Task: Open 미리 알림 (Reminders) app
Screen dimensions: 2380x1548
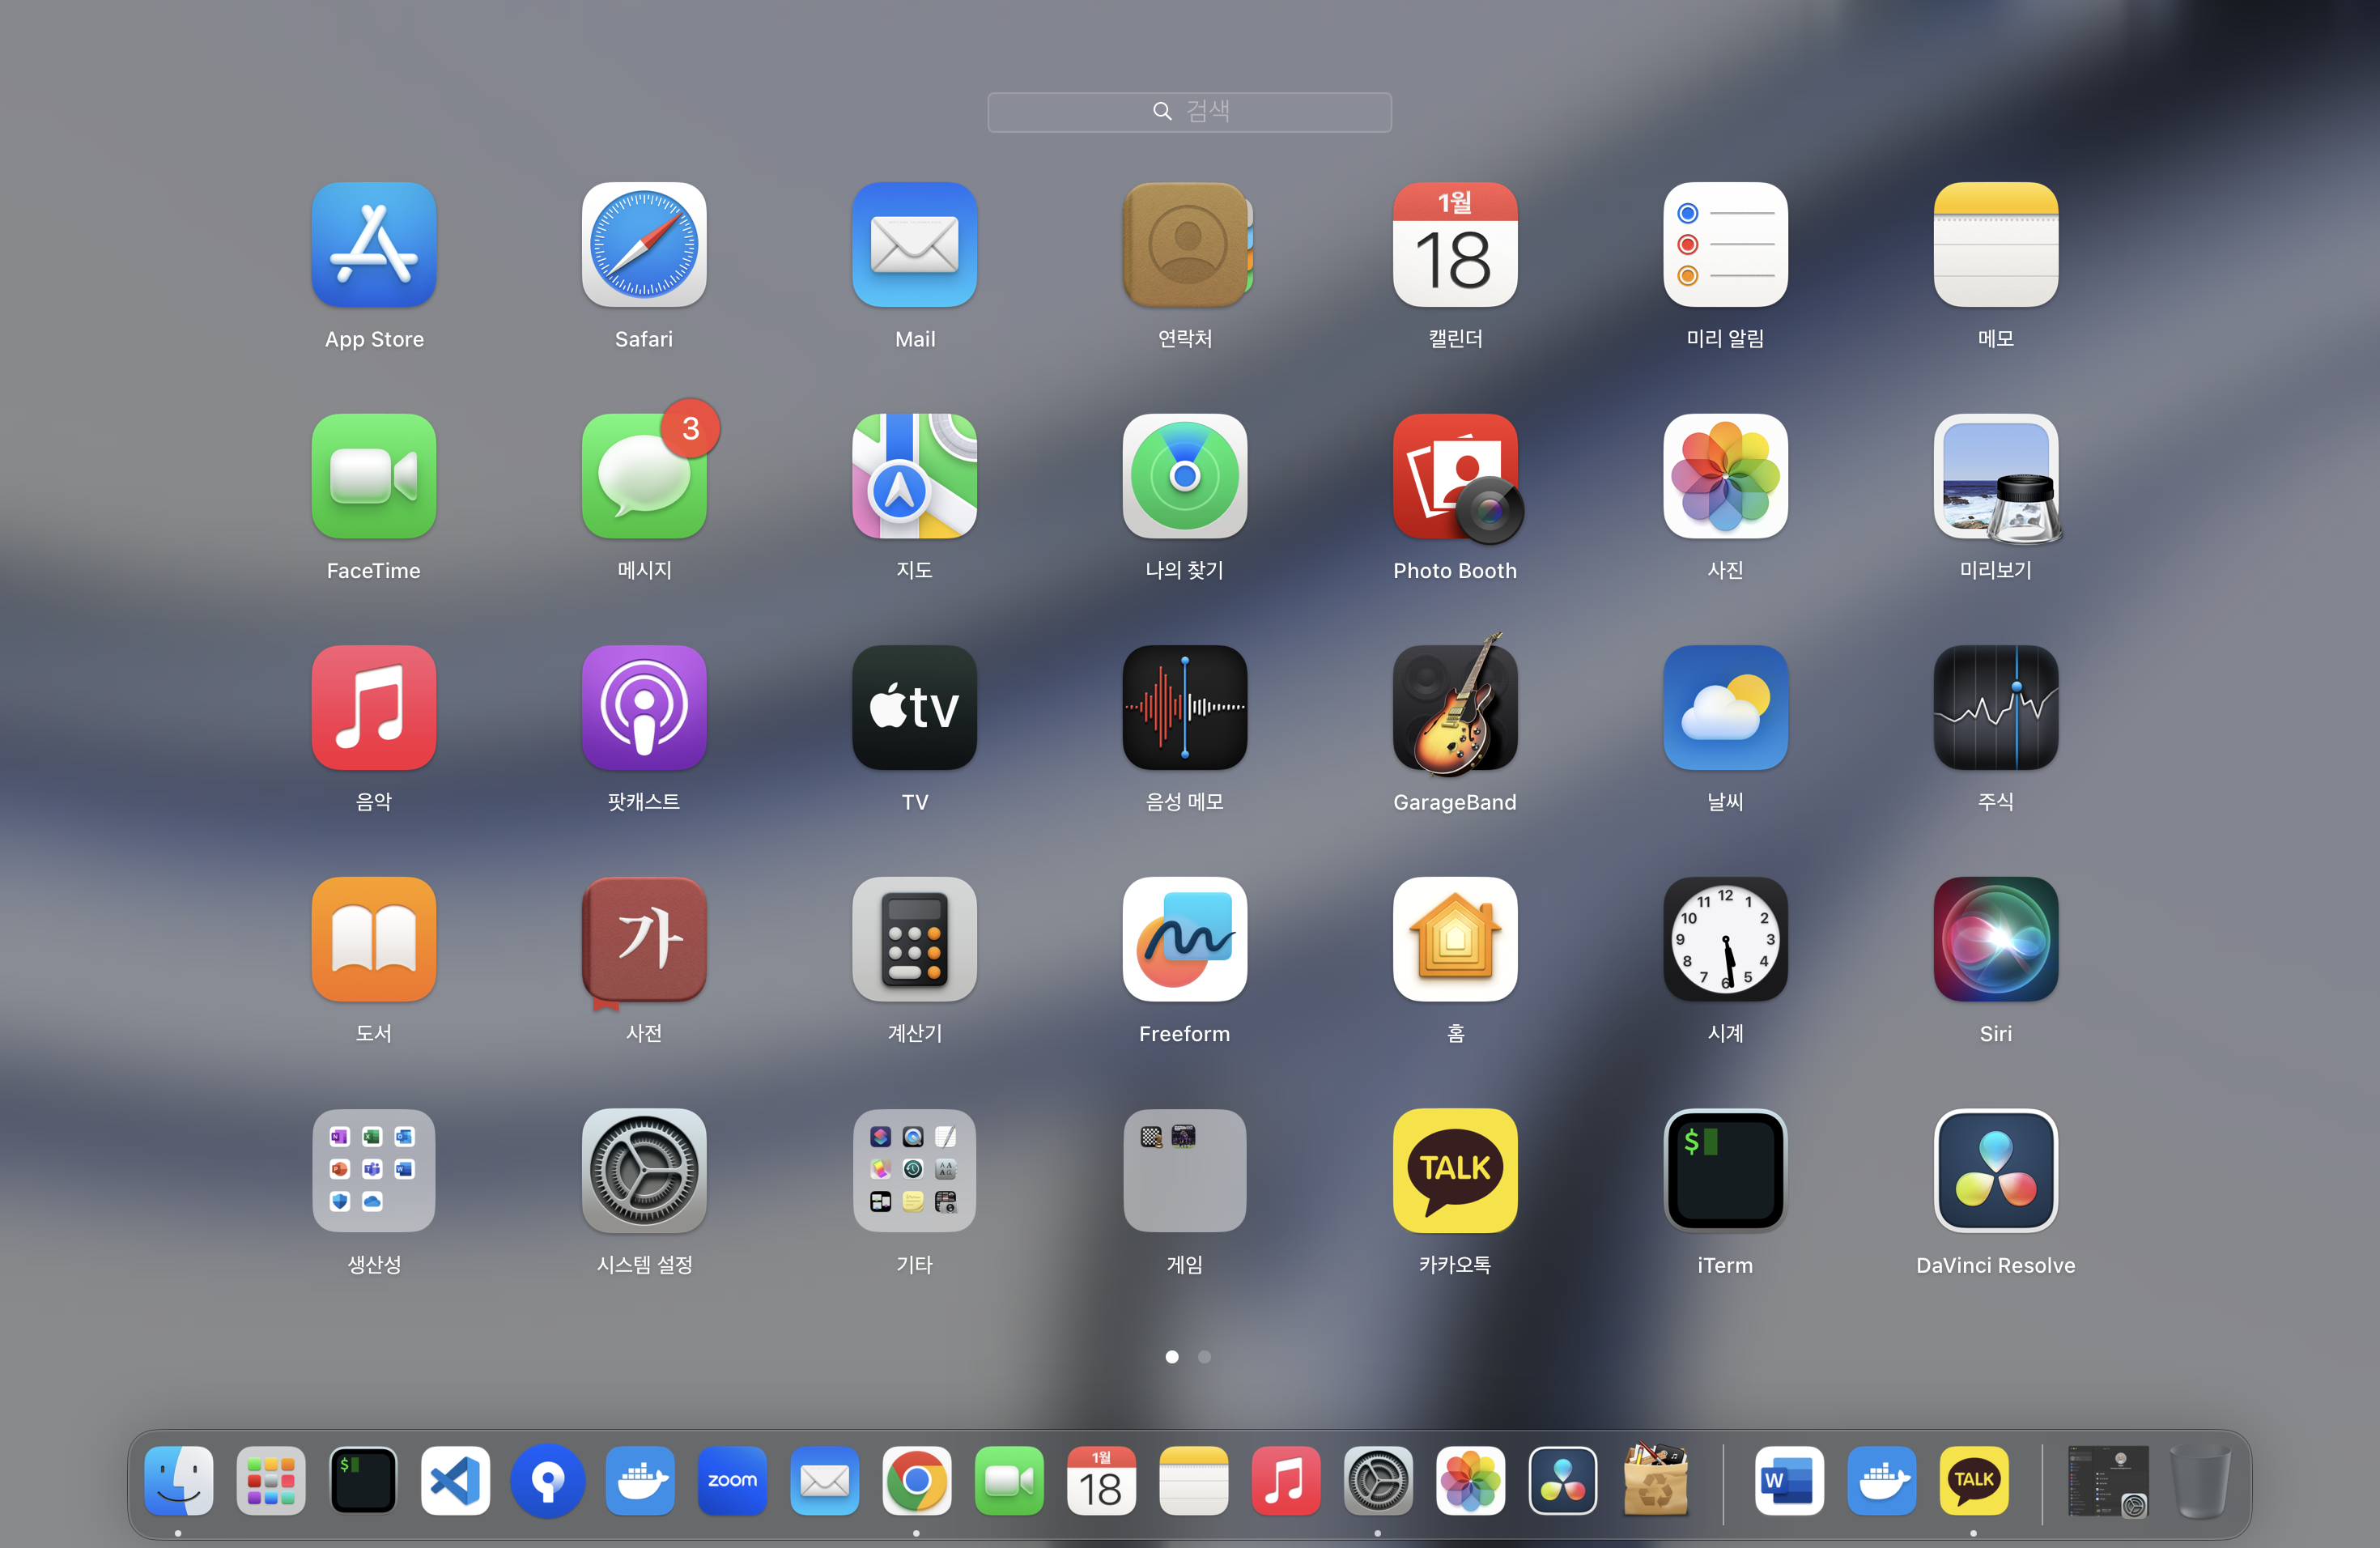Action: pyautogui.click(x=1725, y=244)
